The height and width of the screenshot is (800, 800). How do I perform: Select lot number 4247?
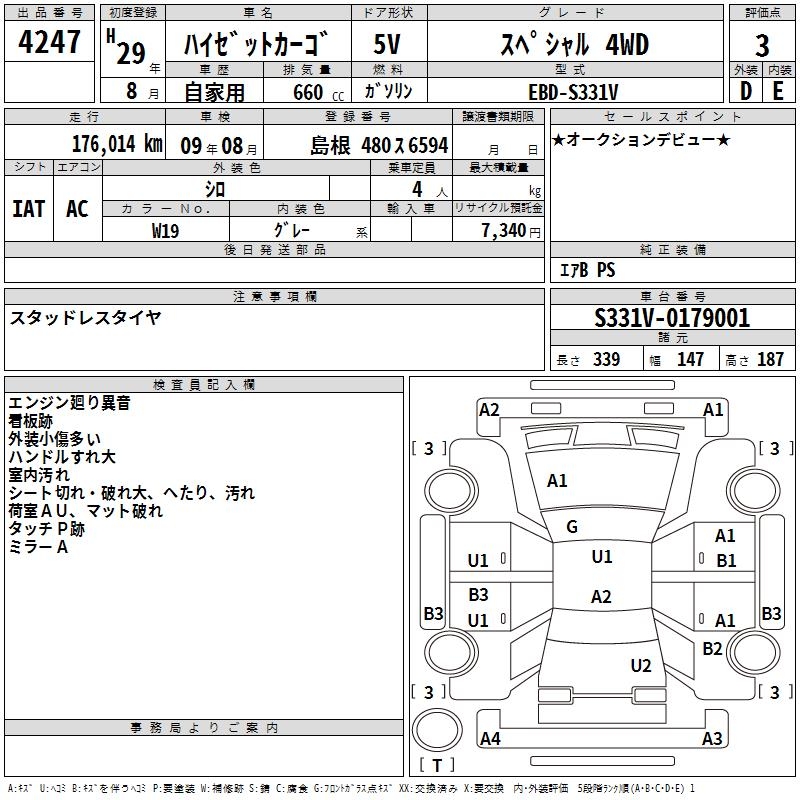[49, 42]
